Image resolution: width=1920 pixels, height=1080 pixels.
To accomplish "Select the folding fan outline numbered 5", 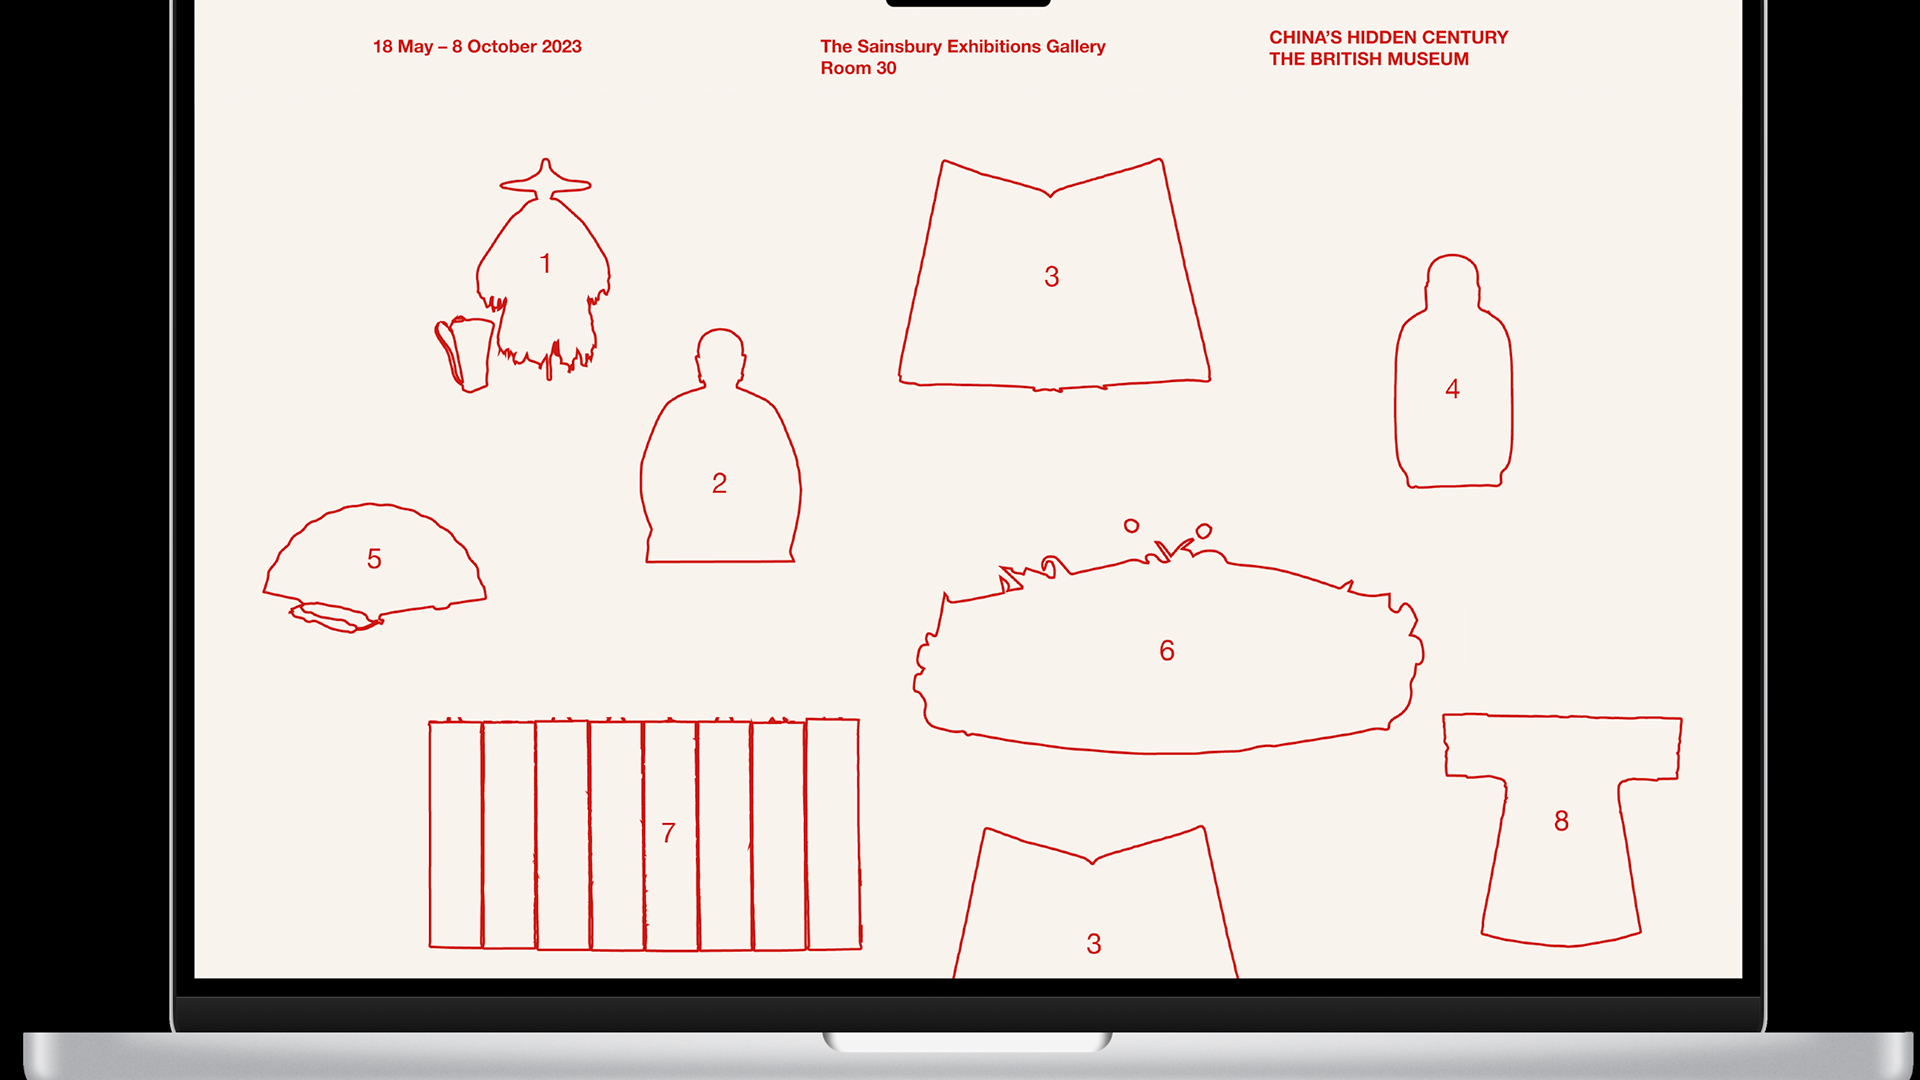I will (x=375, y=560).
